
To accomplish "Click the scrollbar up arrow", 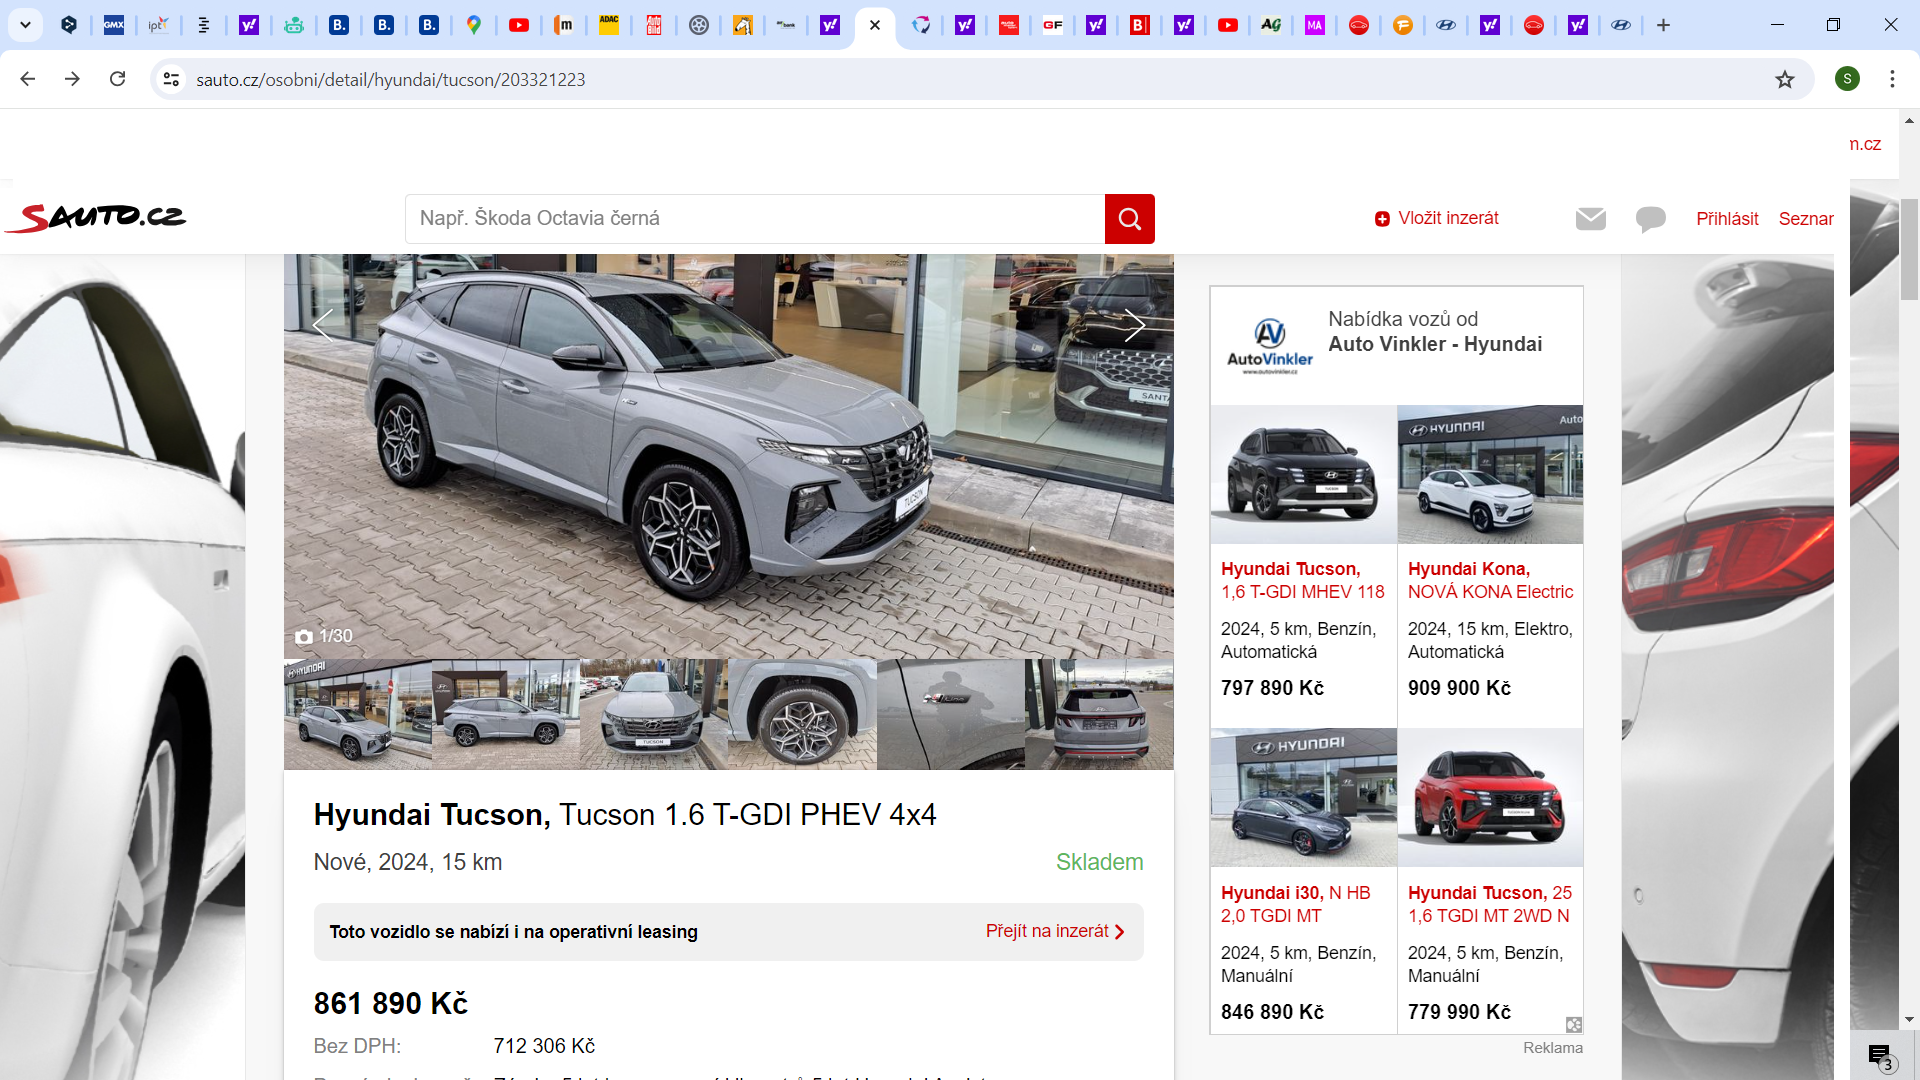I will tap(1909, 120).
